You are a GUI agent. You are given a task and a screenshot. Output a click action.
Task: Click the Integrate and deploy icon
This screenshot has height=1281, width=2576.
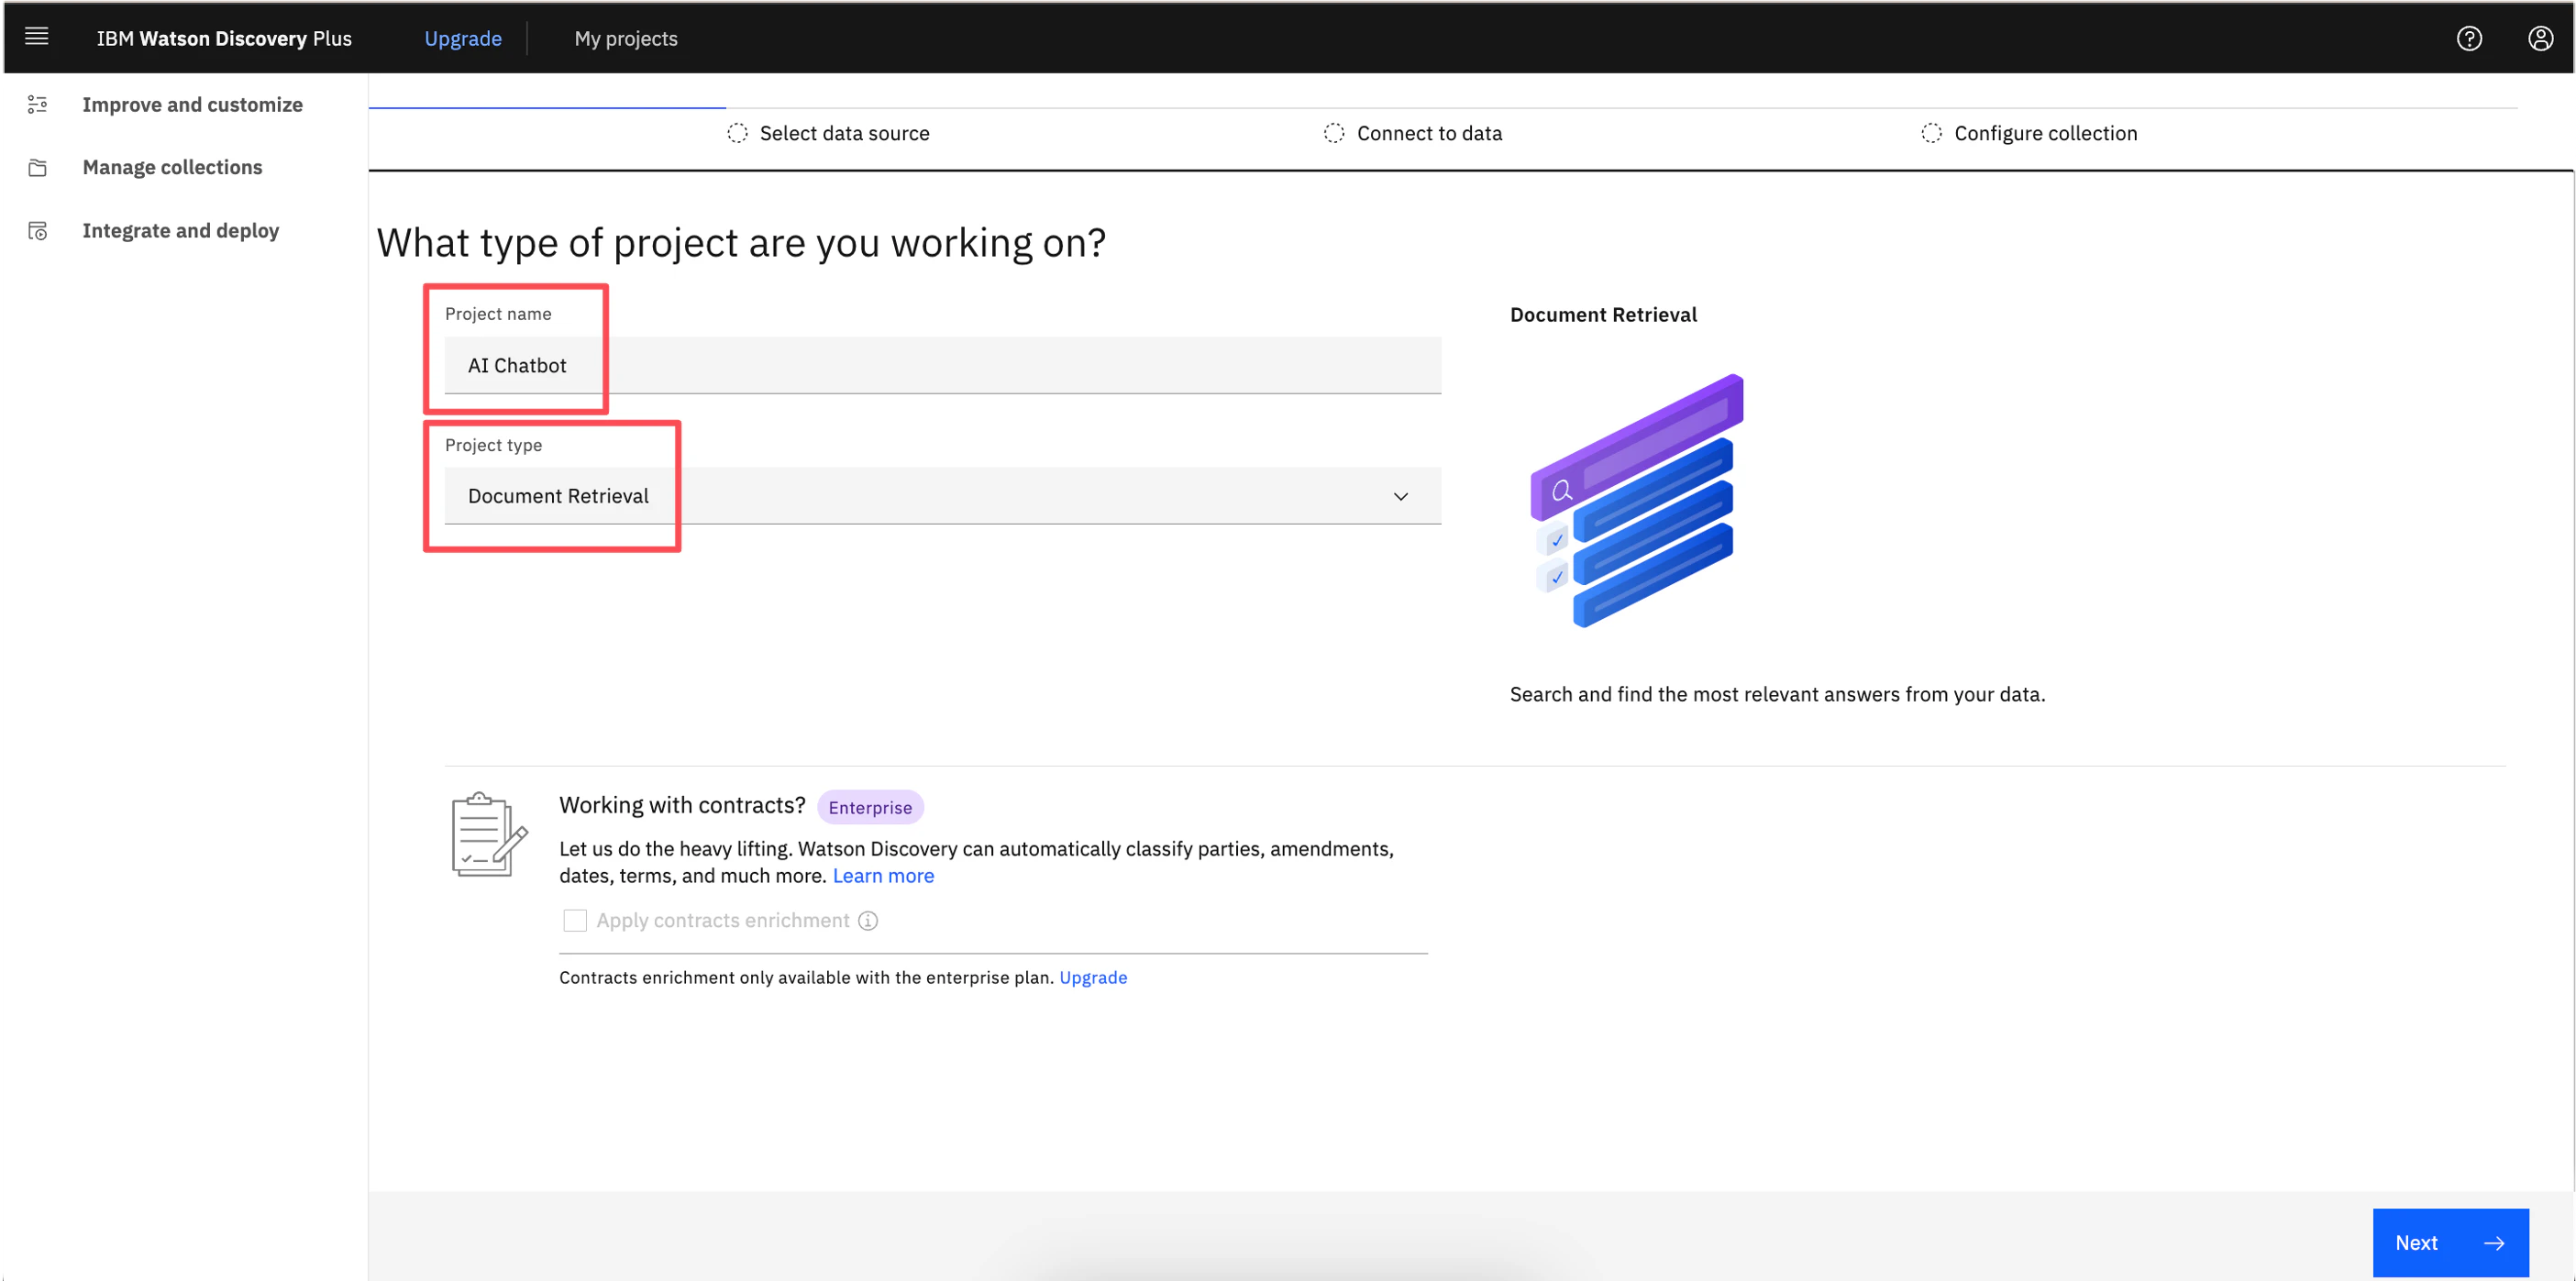[38, 231]
